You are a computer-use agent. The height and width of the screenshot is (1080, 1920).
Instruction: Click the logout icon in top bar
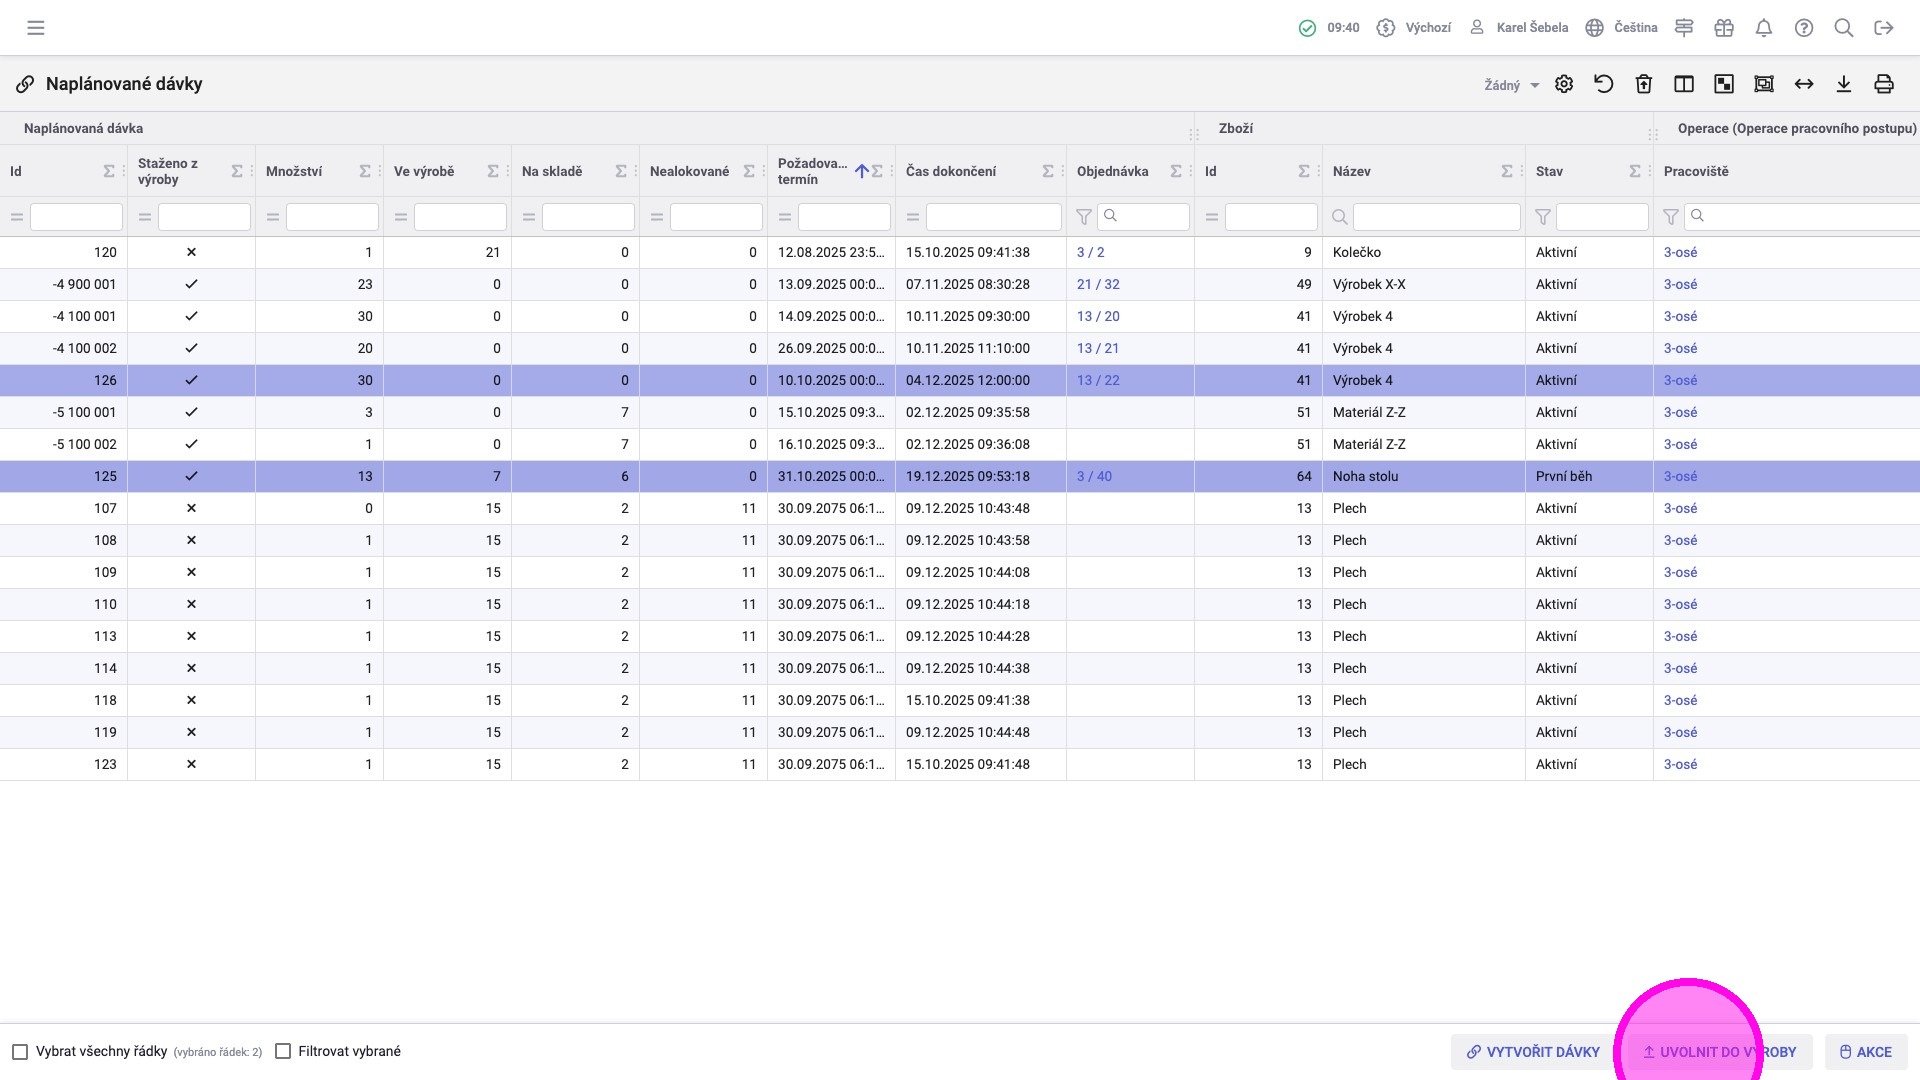(1884, 28)
